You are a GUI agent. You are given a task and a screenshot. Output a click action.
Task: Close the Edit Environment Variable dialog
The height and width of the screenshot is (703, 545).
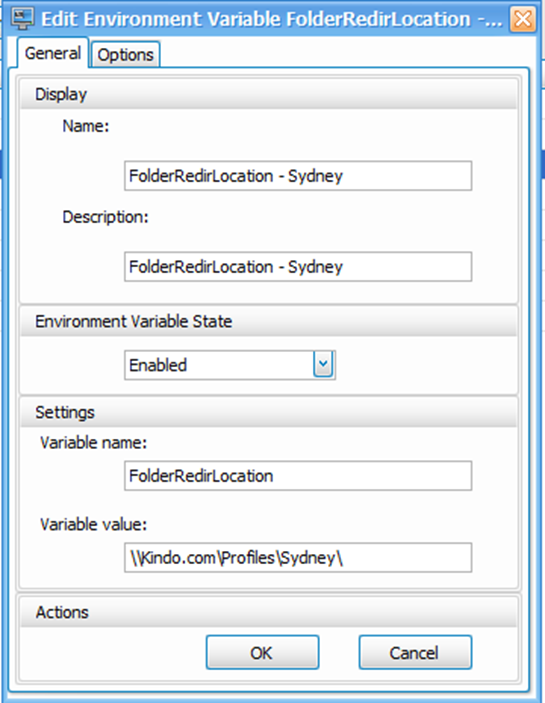[x=523, y=19]
